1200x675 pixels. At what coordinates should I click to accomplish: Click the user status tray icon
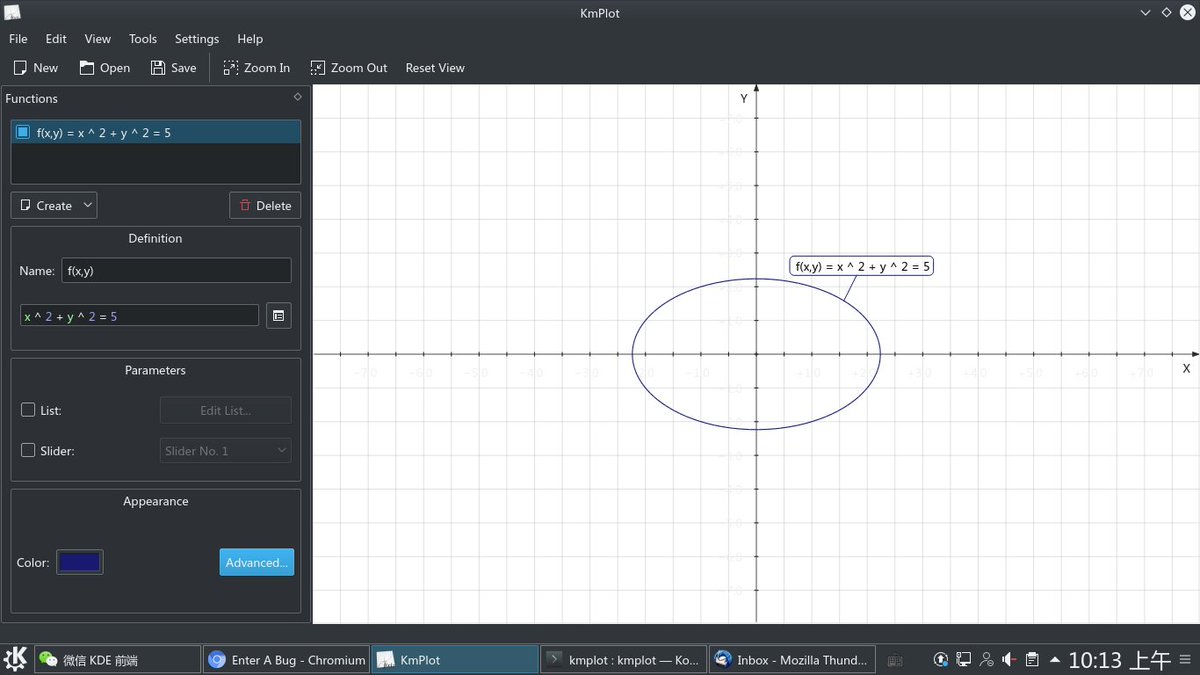point(987,660)
